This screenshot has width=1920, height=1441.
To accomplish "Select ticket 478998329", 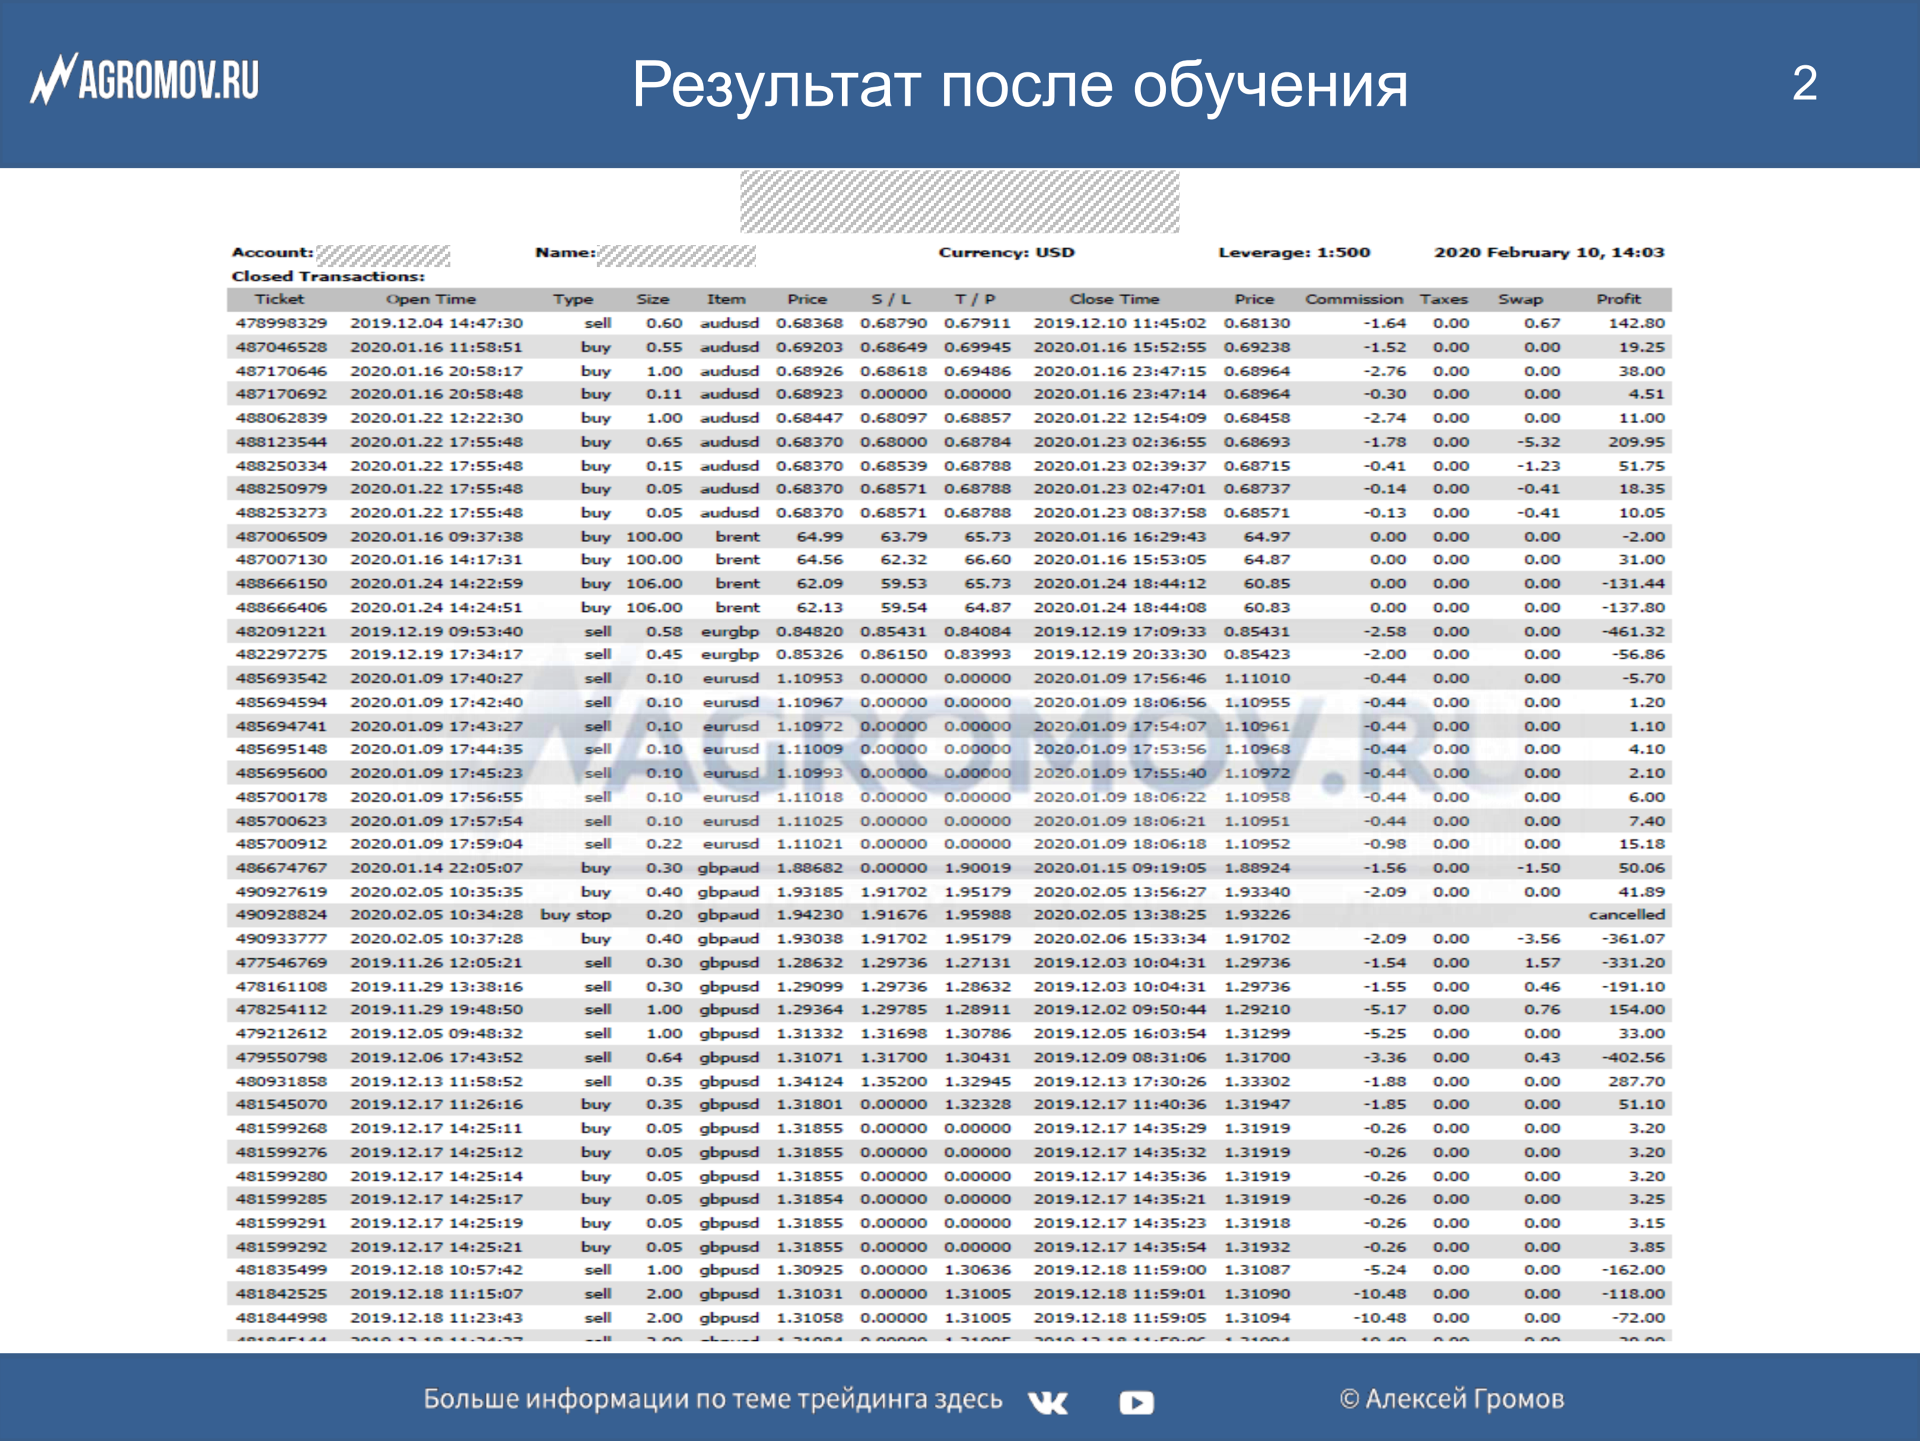I will pyautogui.click(x=281, y=323).
